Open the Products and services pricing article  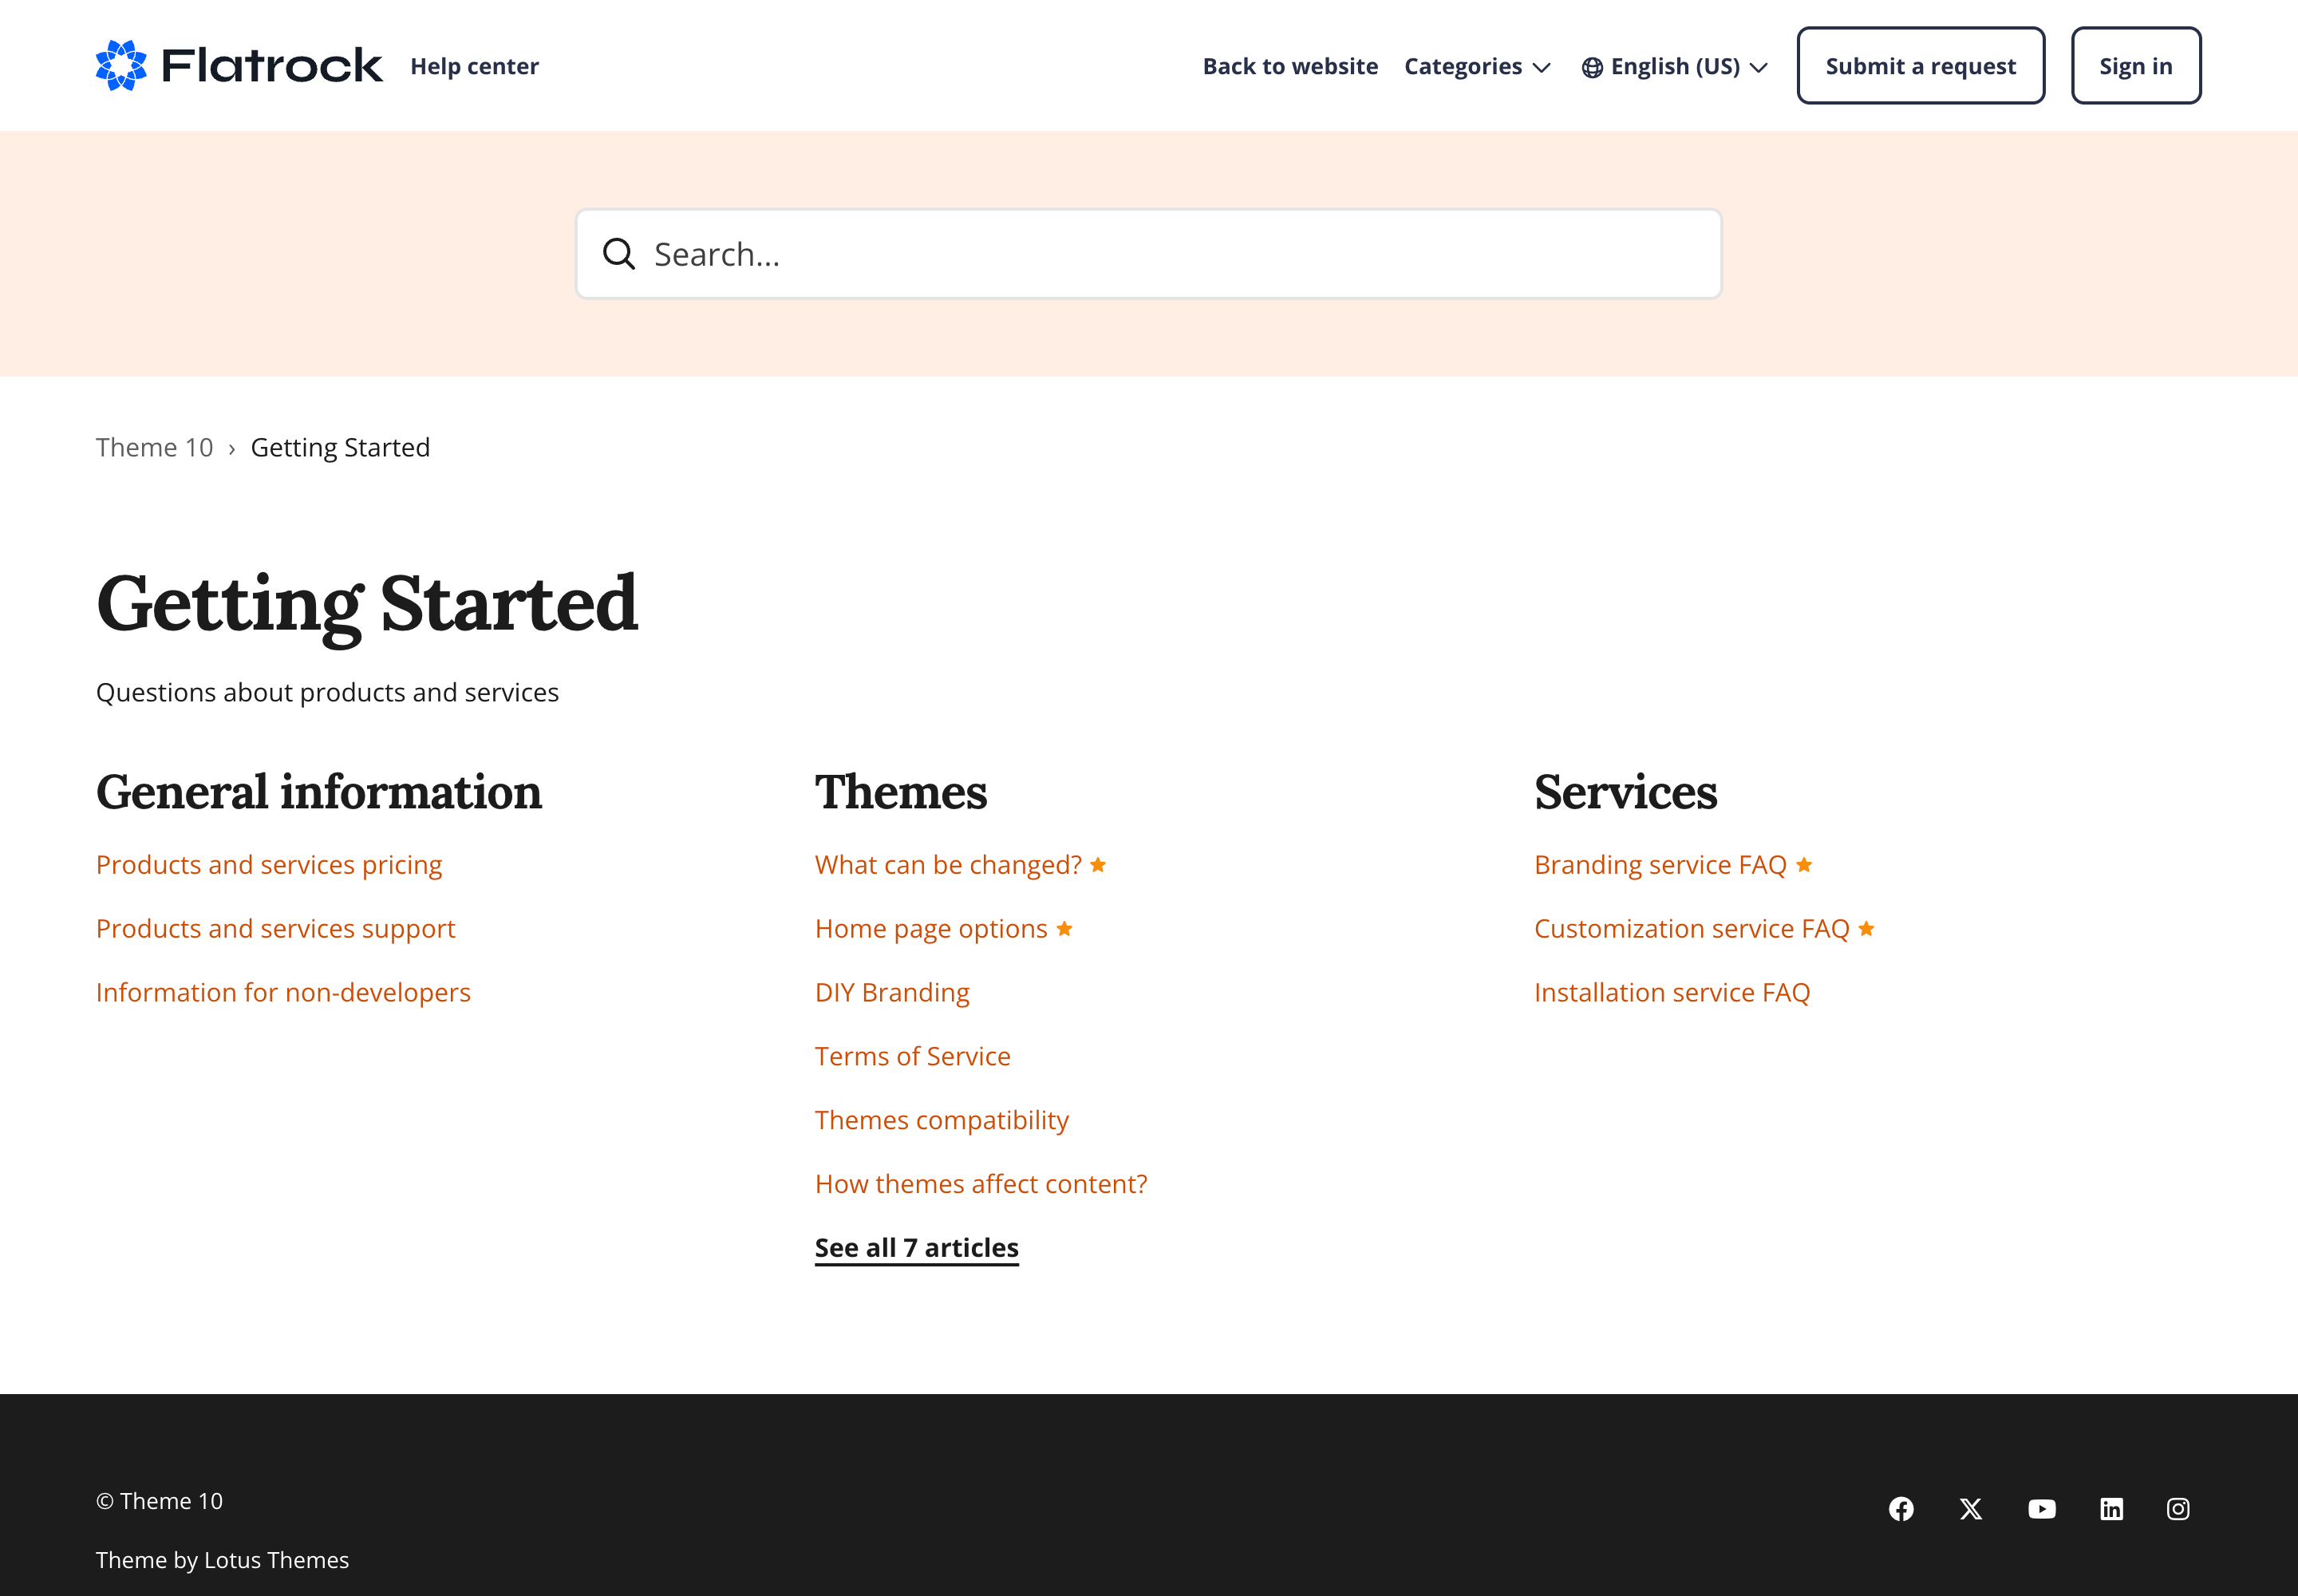click(x=269, y=864)
